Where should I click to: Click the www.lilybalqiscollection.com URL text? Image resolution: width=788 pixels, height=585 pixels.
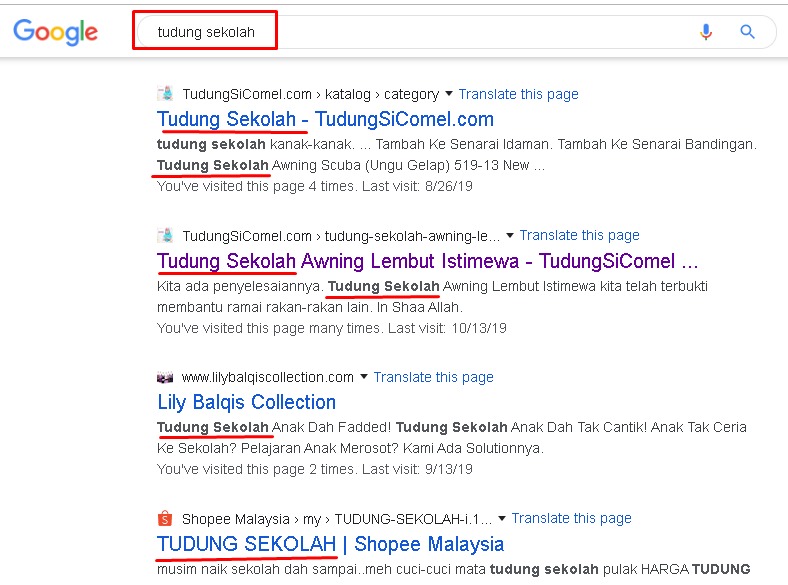click(268, 377)
